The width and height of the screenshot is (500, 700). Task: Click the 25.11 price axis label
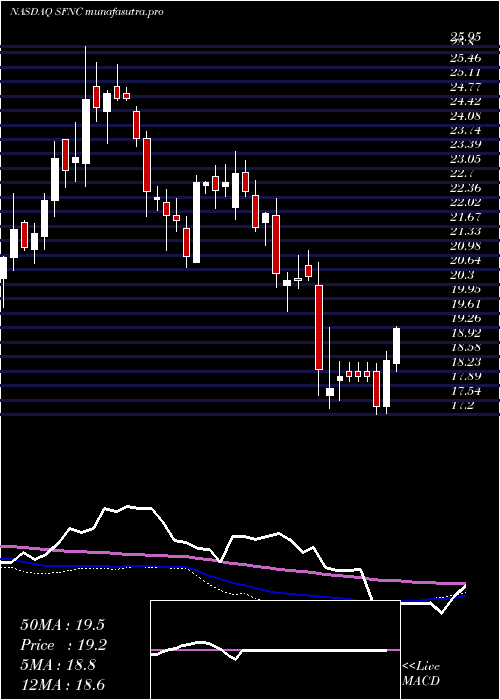click(x=466, y=72)
